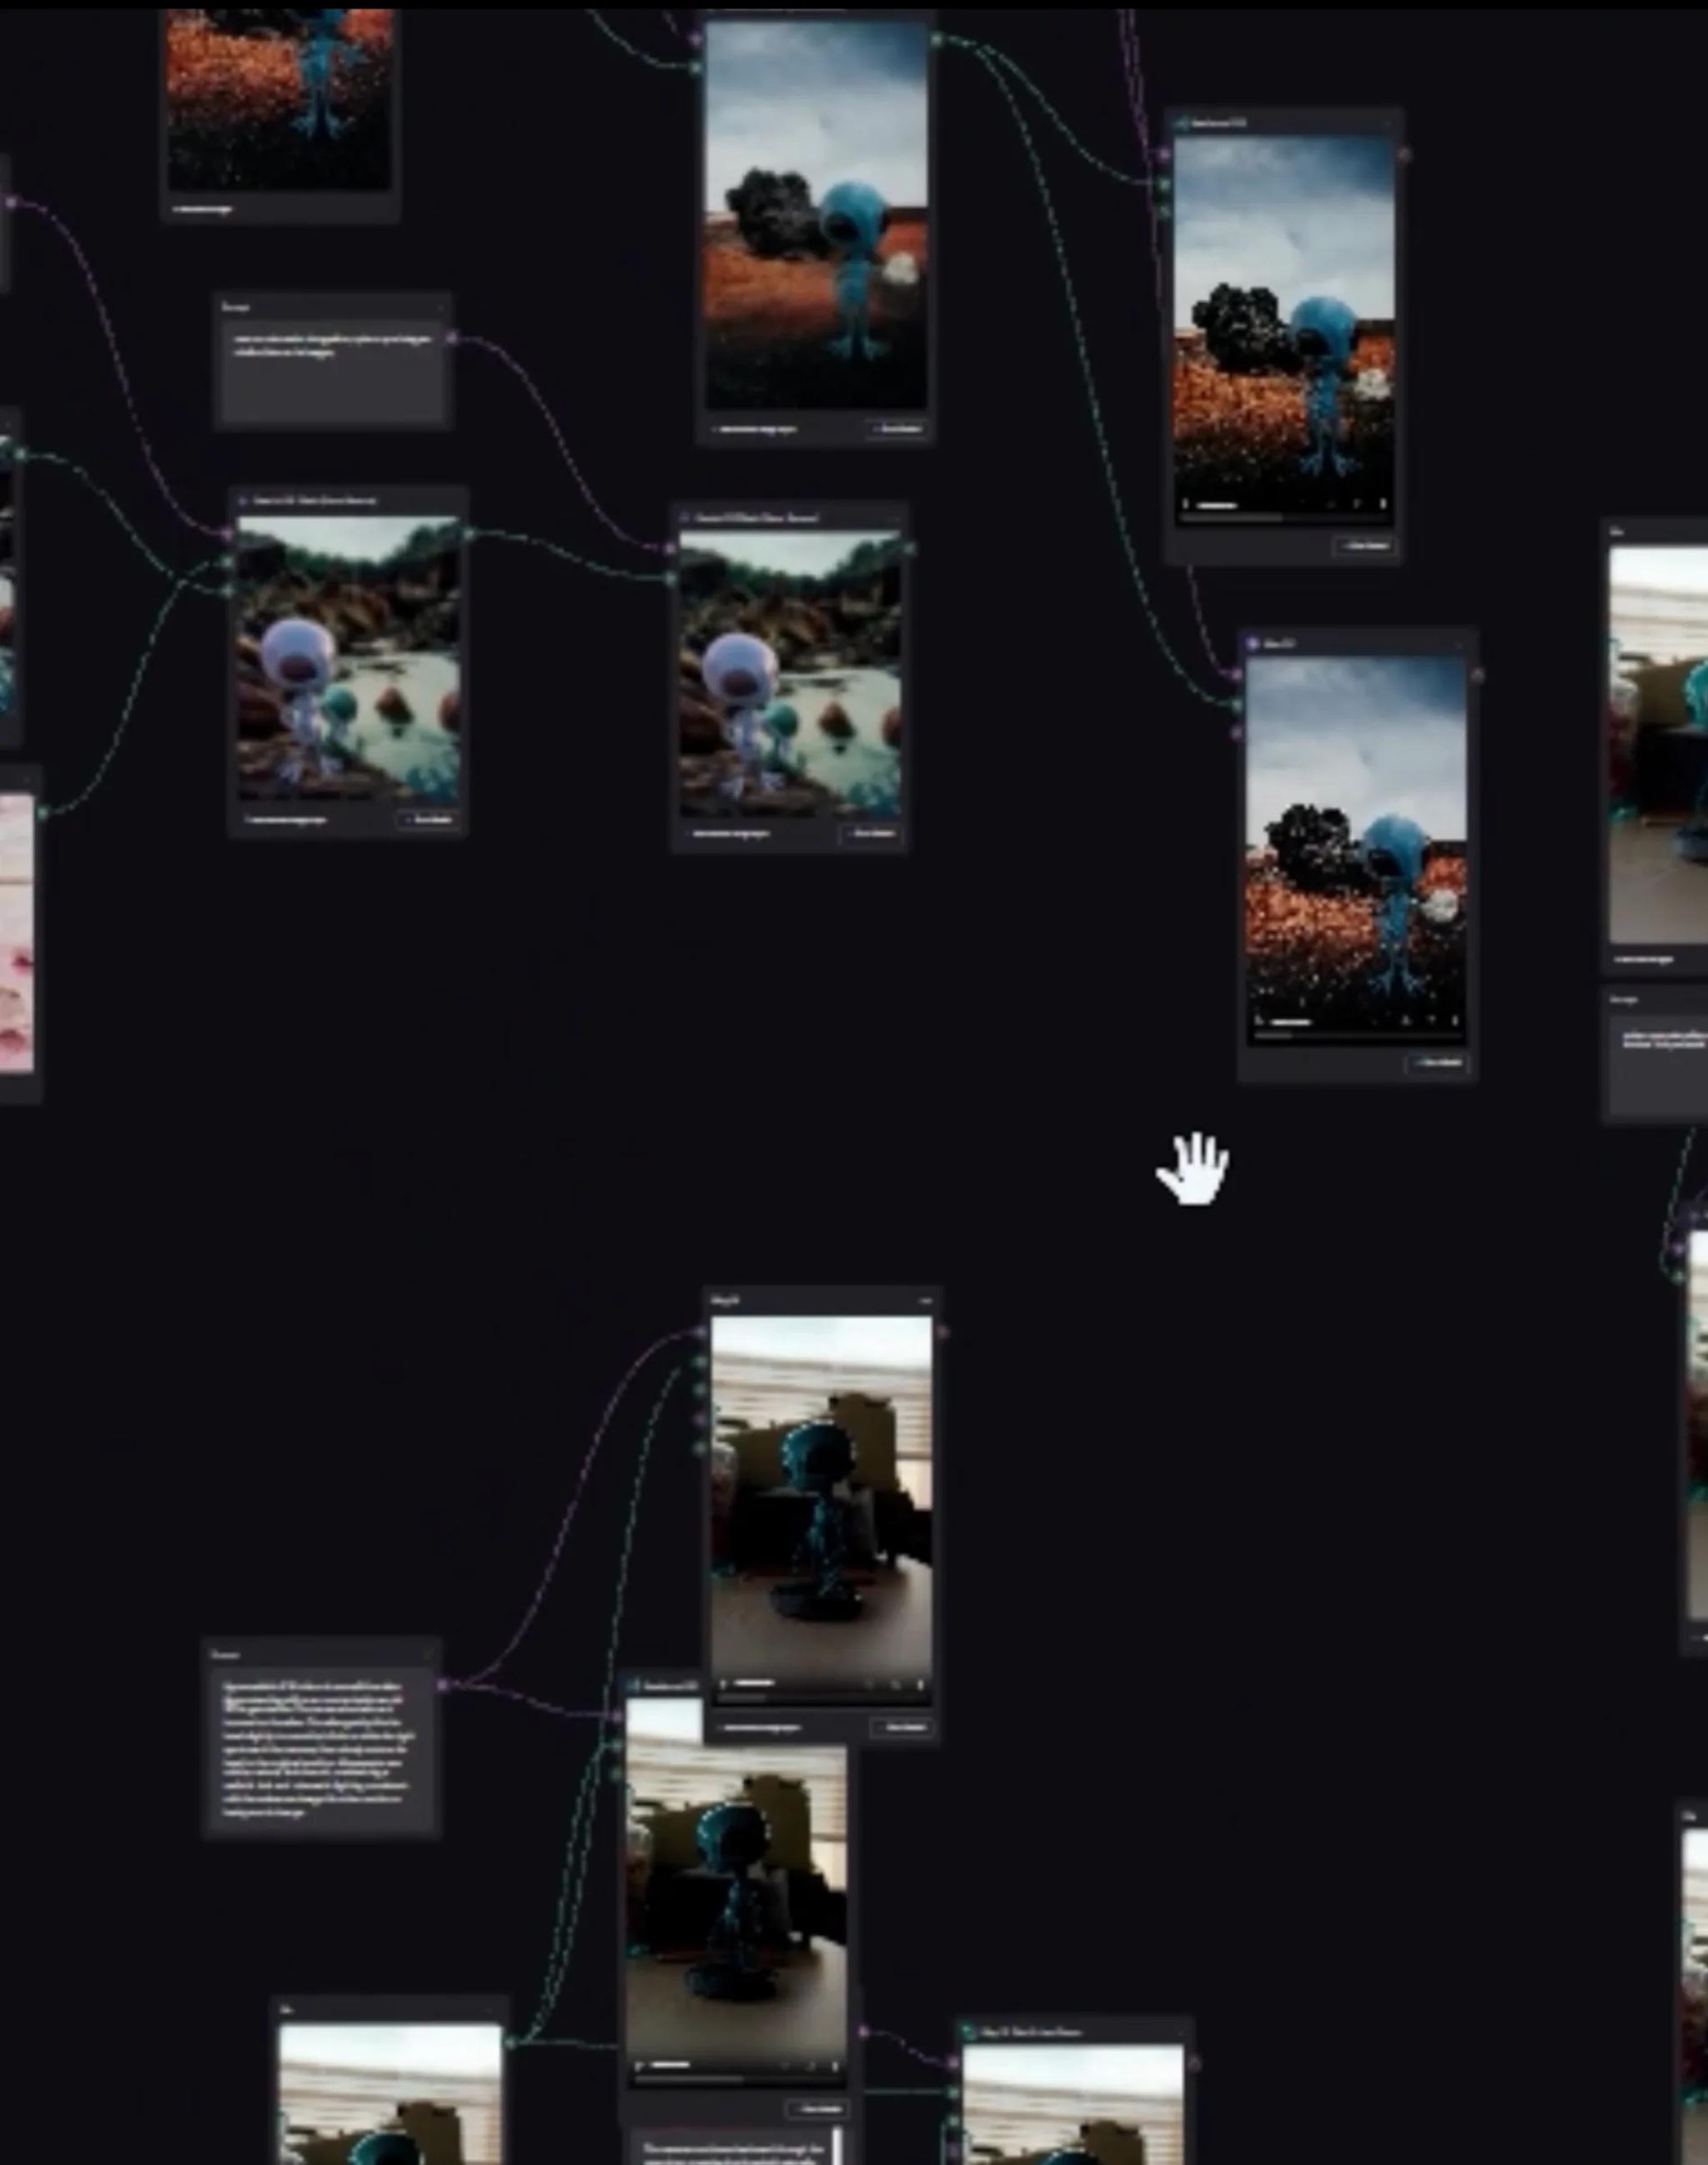Open options menu of upper orange-field video node
Viewport: 1708px width, 2165px height.
point(1388,124)
